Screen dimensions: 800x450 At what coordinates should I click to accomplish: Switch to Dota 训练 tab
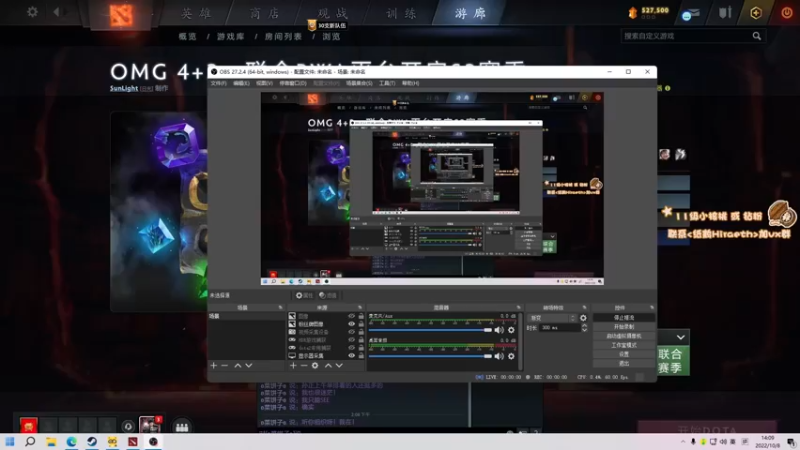point(401,13)
